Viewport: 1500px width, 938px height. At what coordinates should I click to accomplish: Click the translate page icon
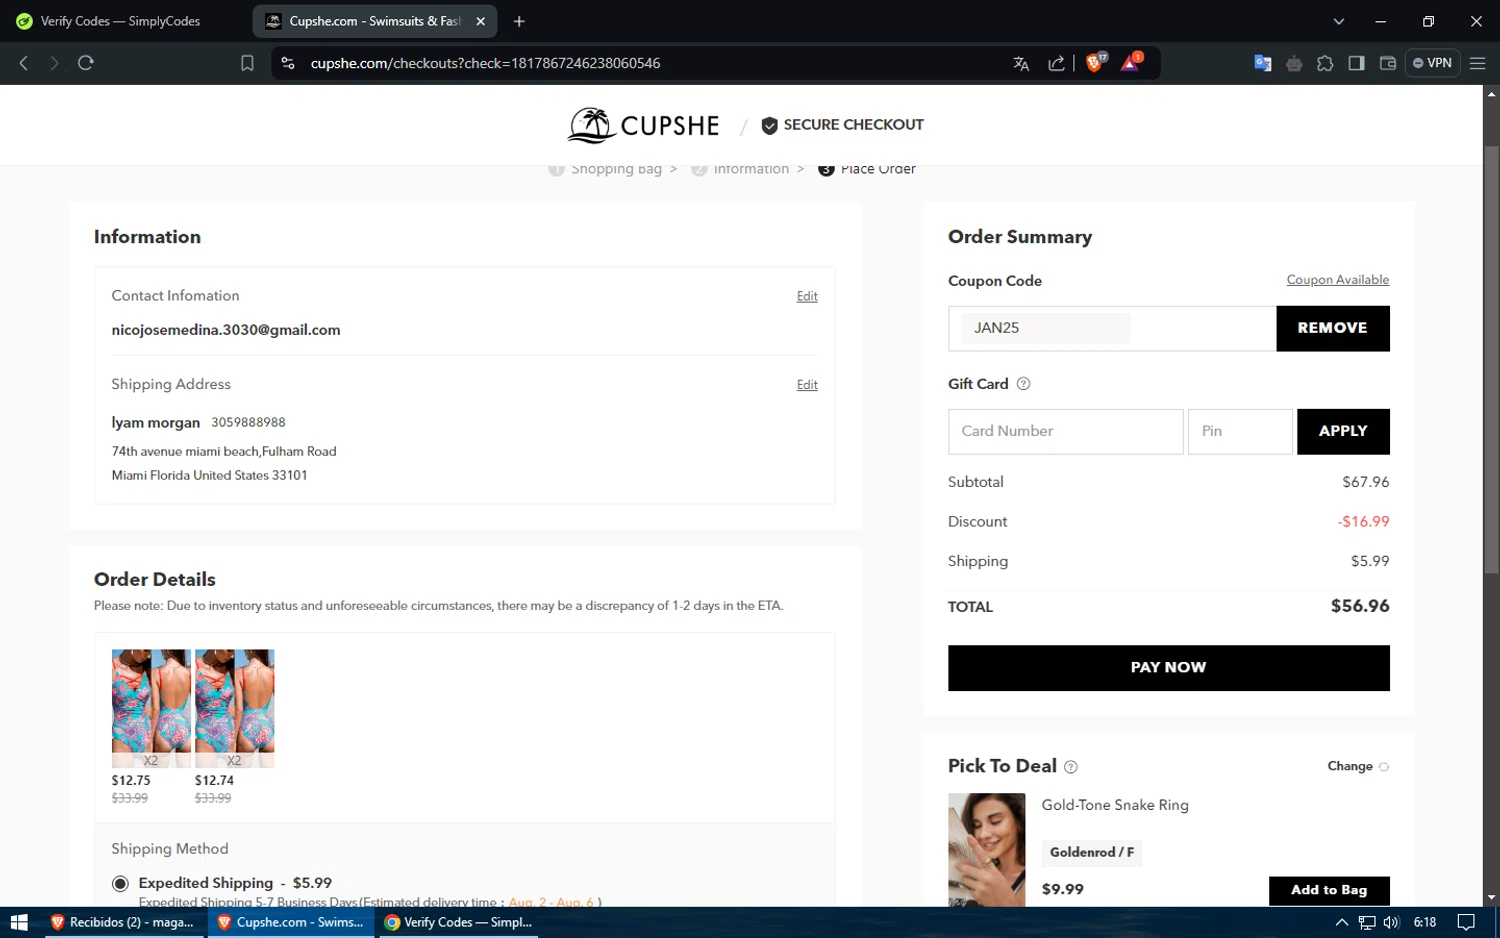[1021, 63]
